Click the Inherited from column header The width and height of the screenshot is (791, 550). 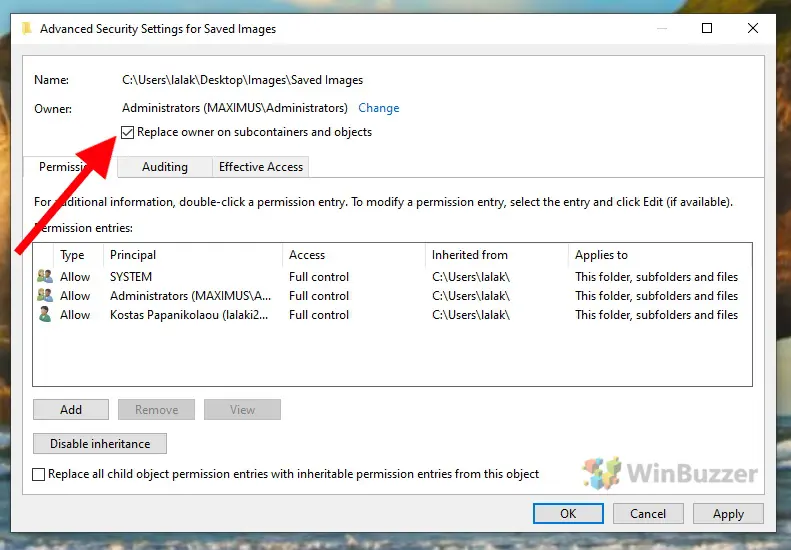point(497,255)
